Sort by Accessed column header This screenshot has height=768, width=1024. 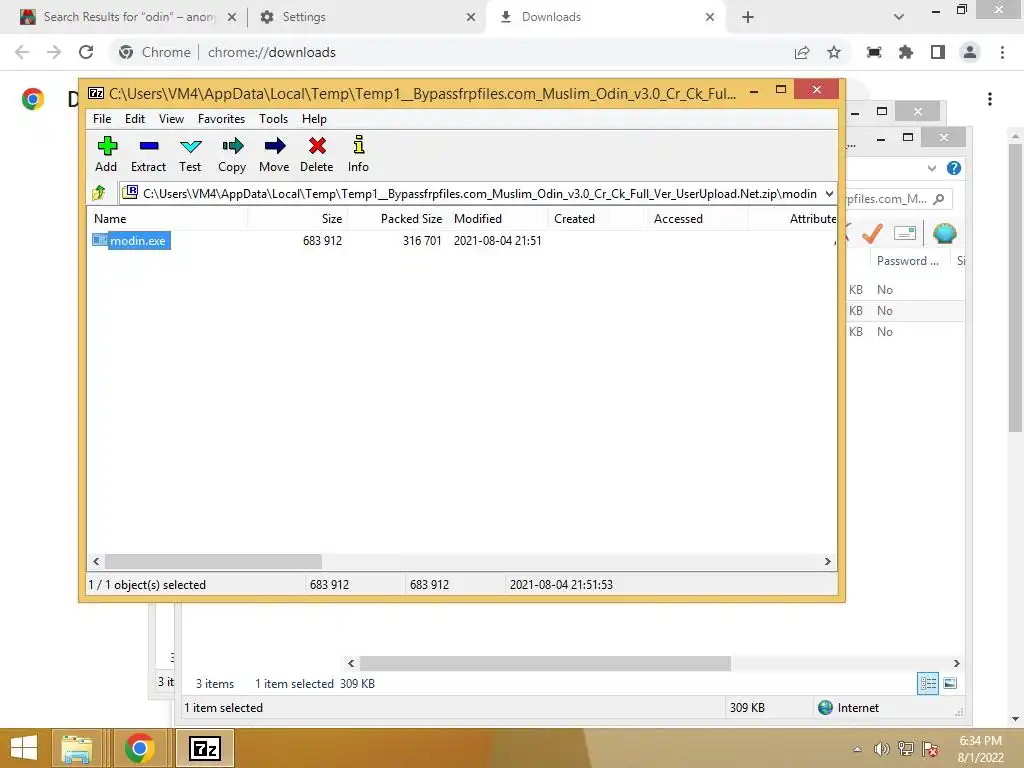pos(697,219)
